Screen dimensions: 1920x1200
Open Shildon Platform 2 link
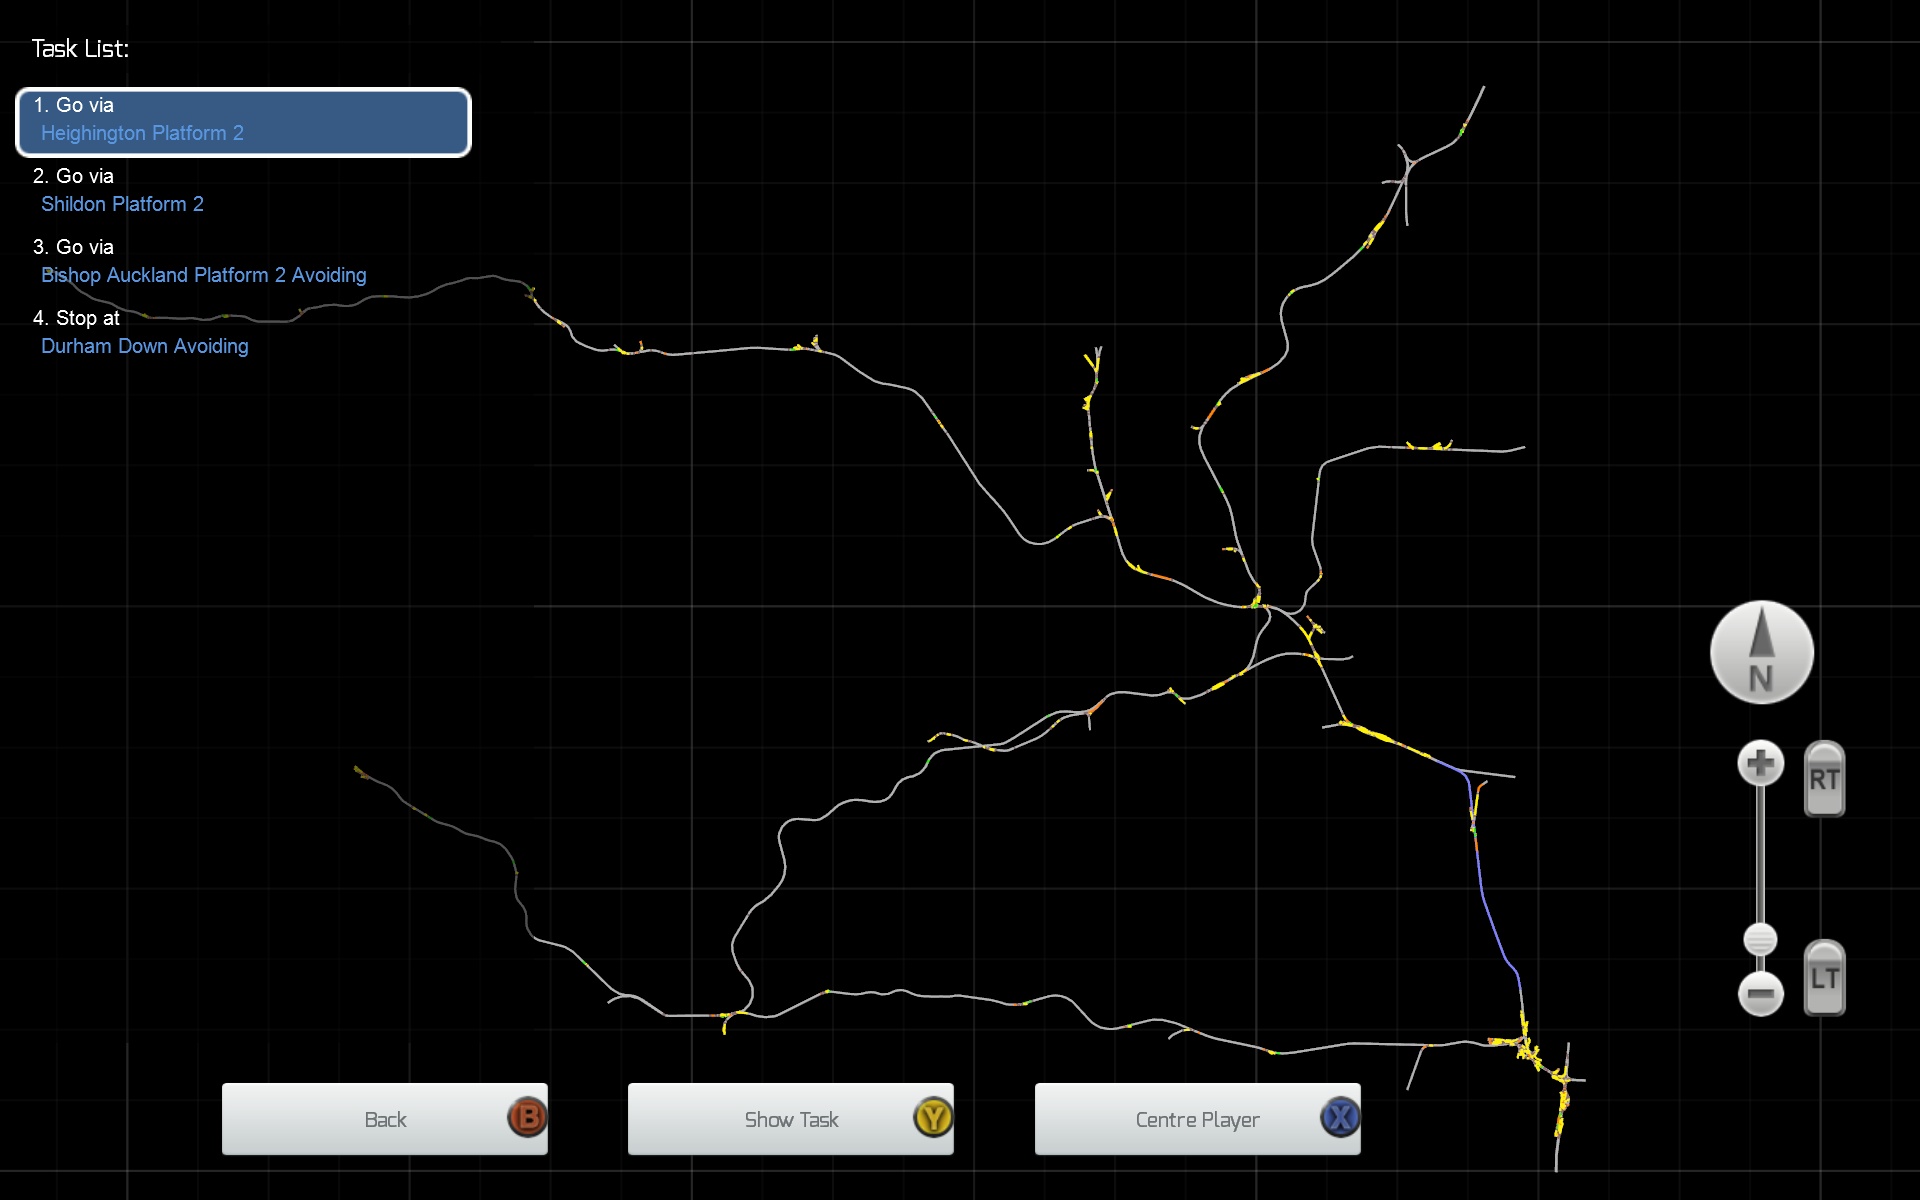122,204
